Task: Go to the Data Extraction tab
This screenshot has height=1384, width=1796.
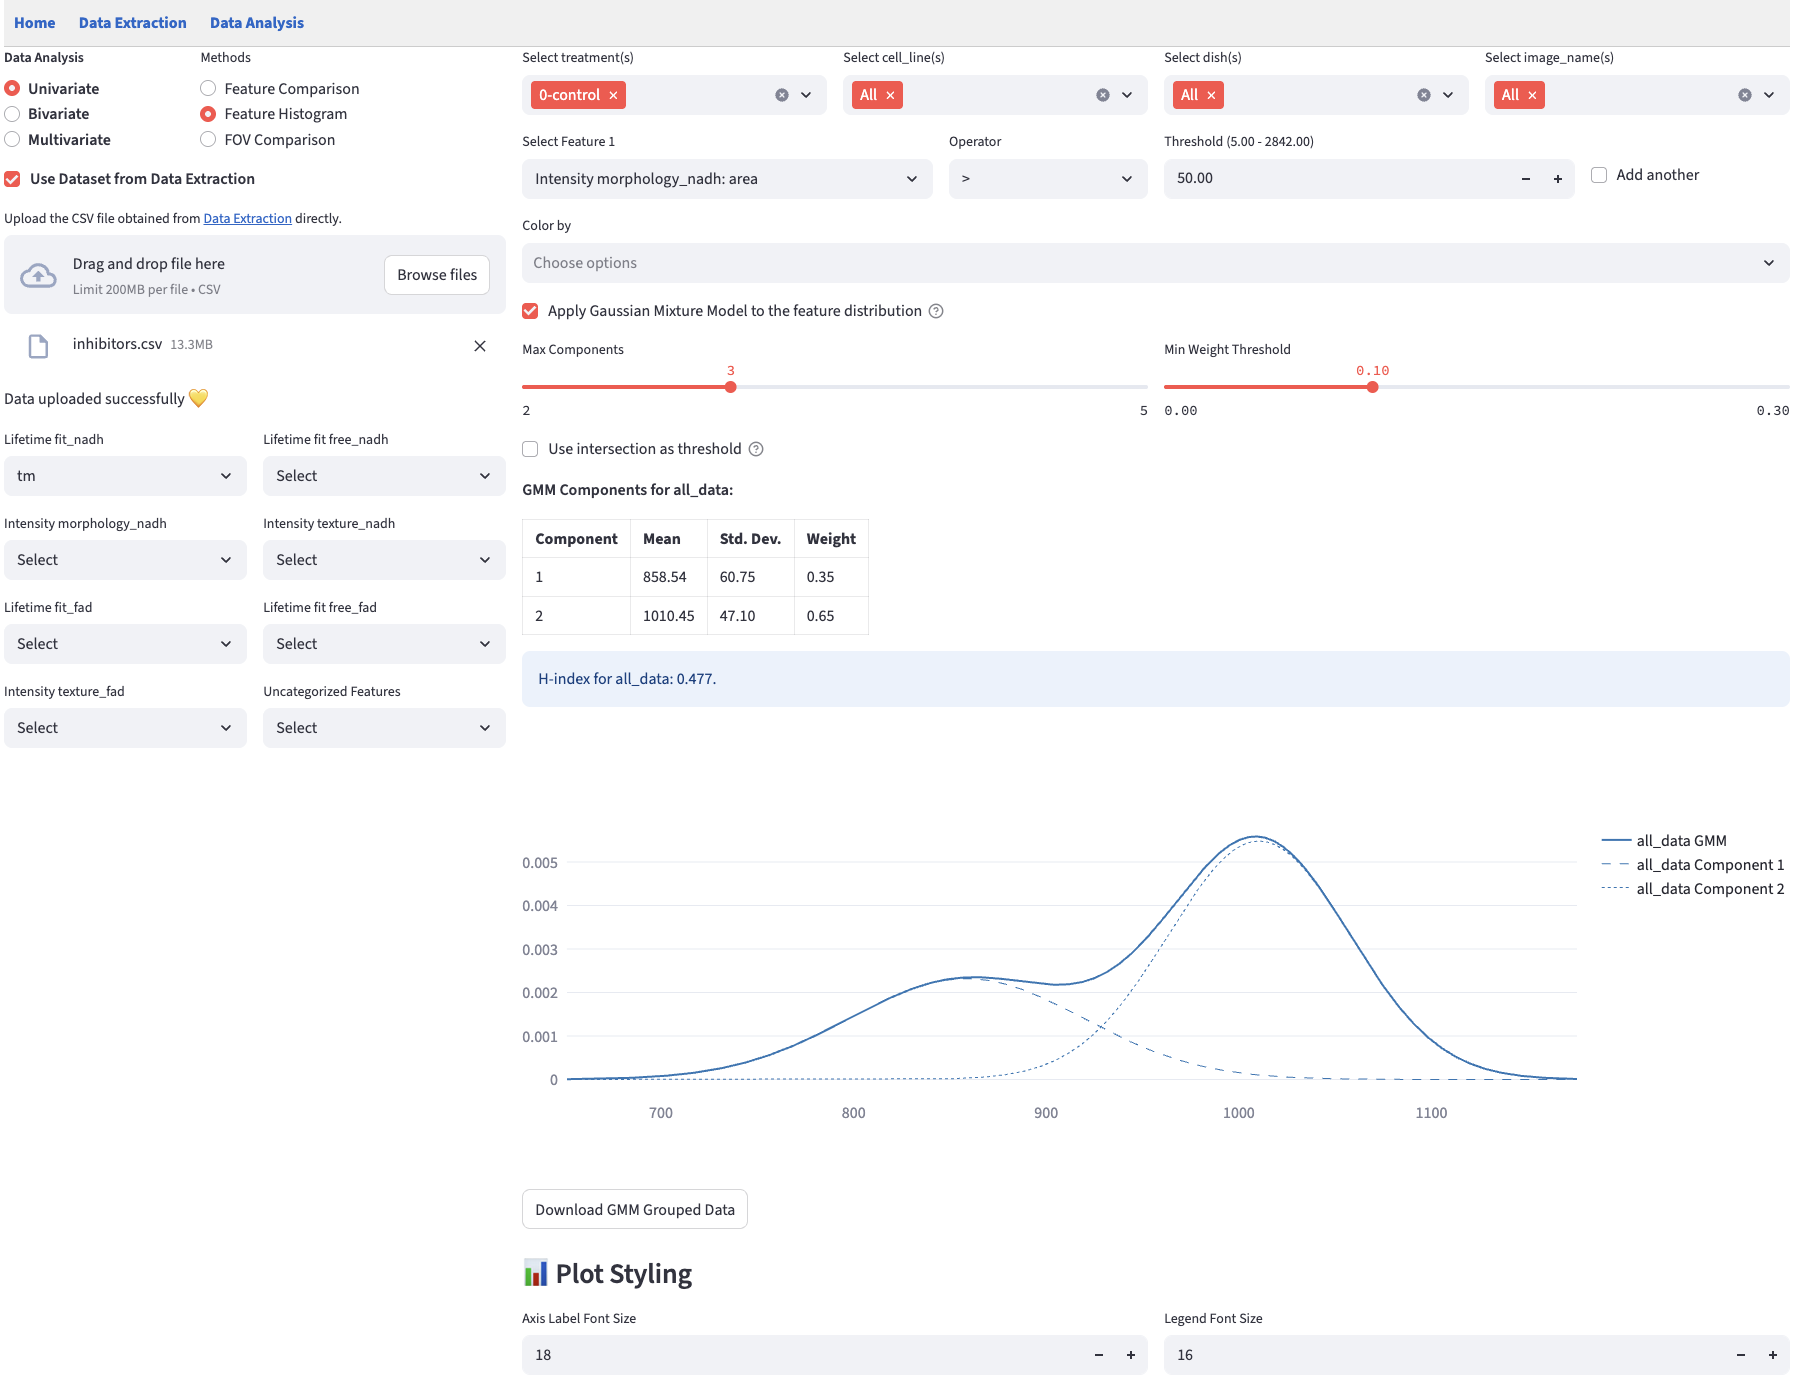Action: 132,23
